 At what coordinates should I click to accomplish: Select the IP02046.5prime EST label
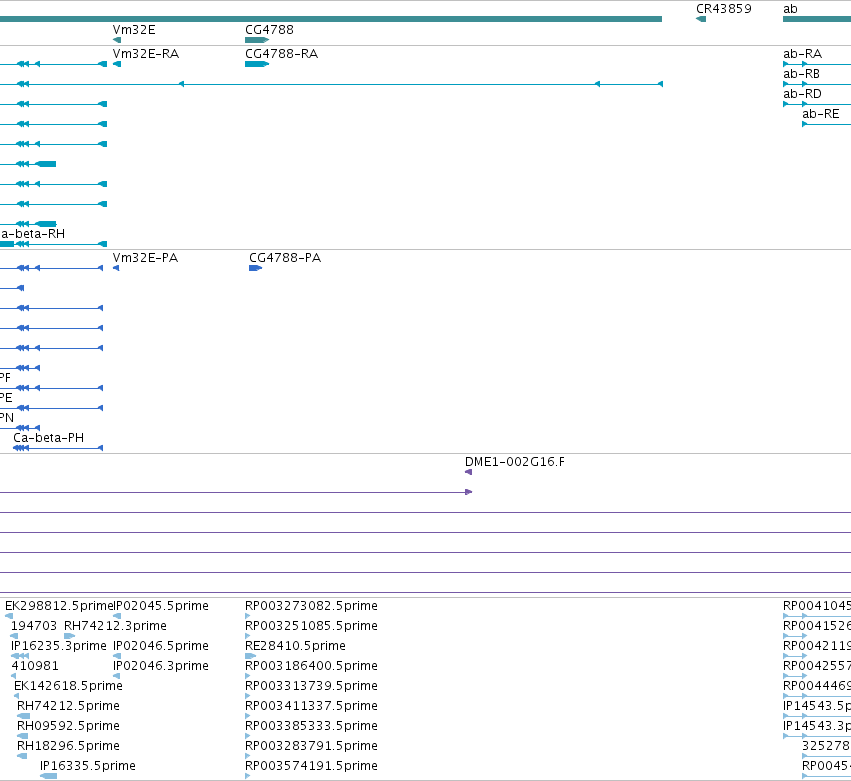pyautogui.click(x=161, y=646)
